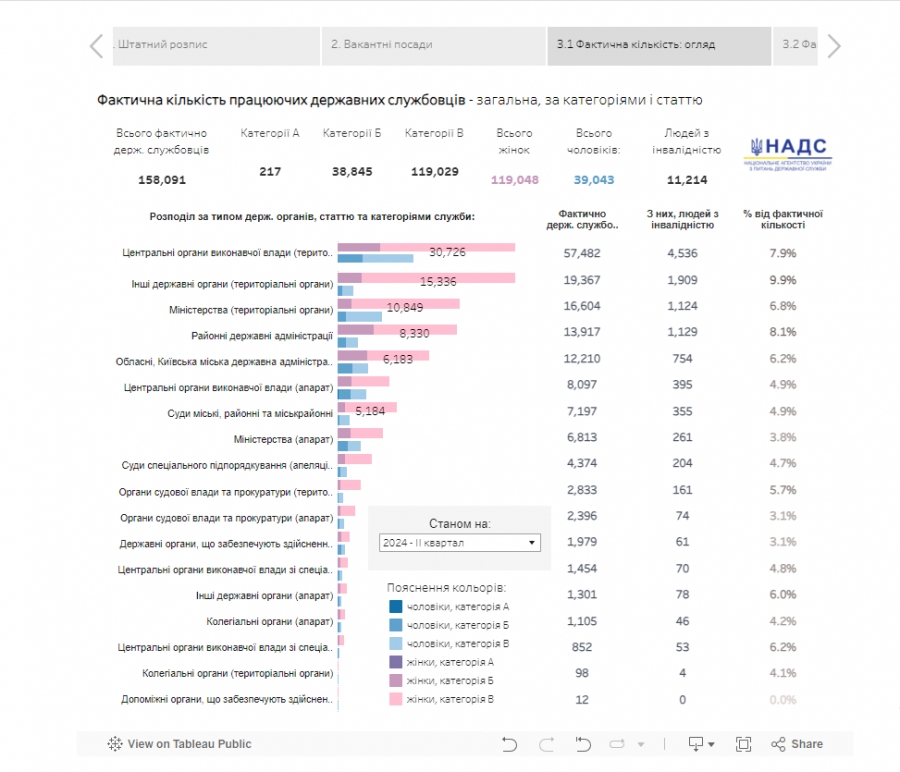Open View on Tableau Public link
Viewport: 900px width, 772px height.
tap(180, 744)
